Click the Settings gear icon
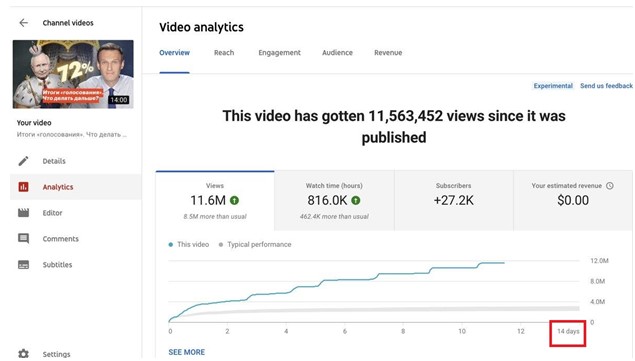Screen dimensions: 635x361 [23, 354]
